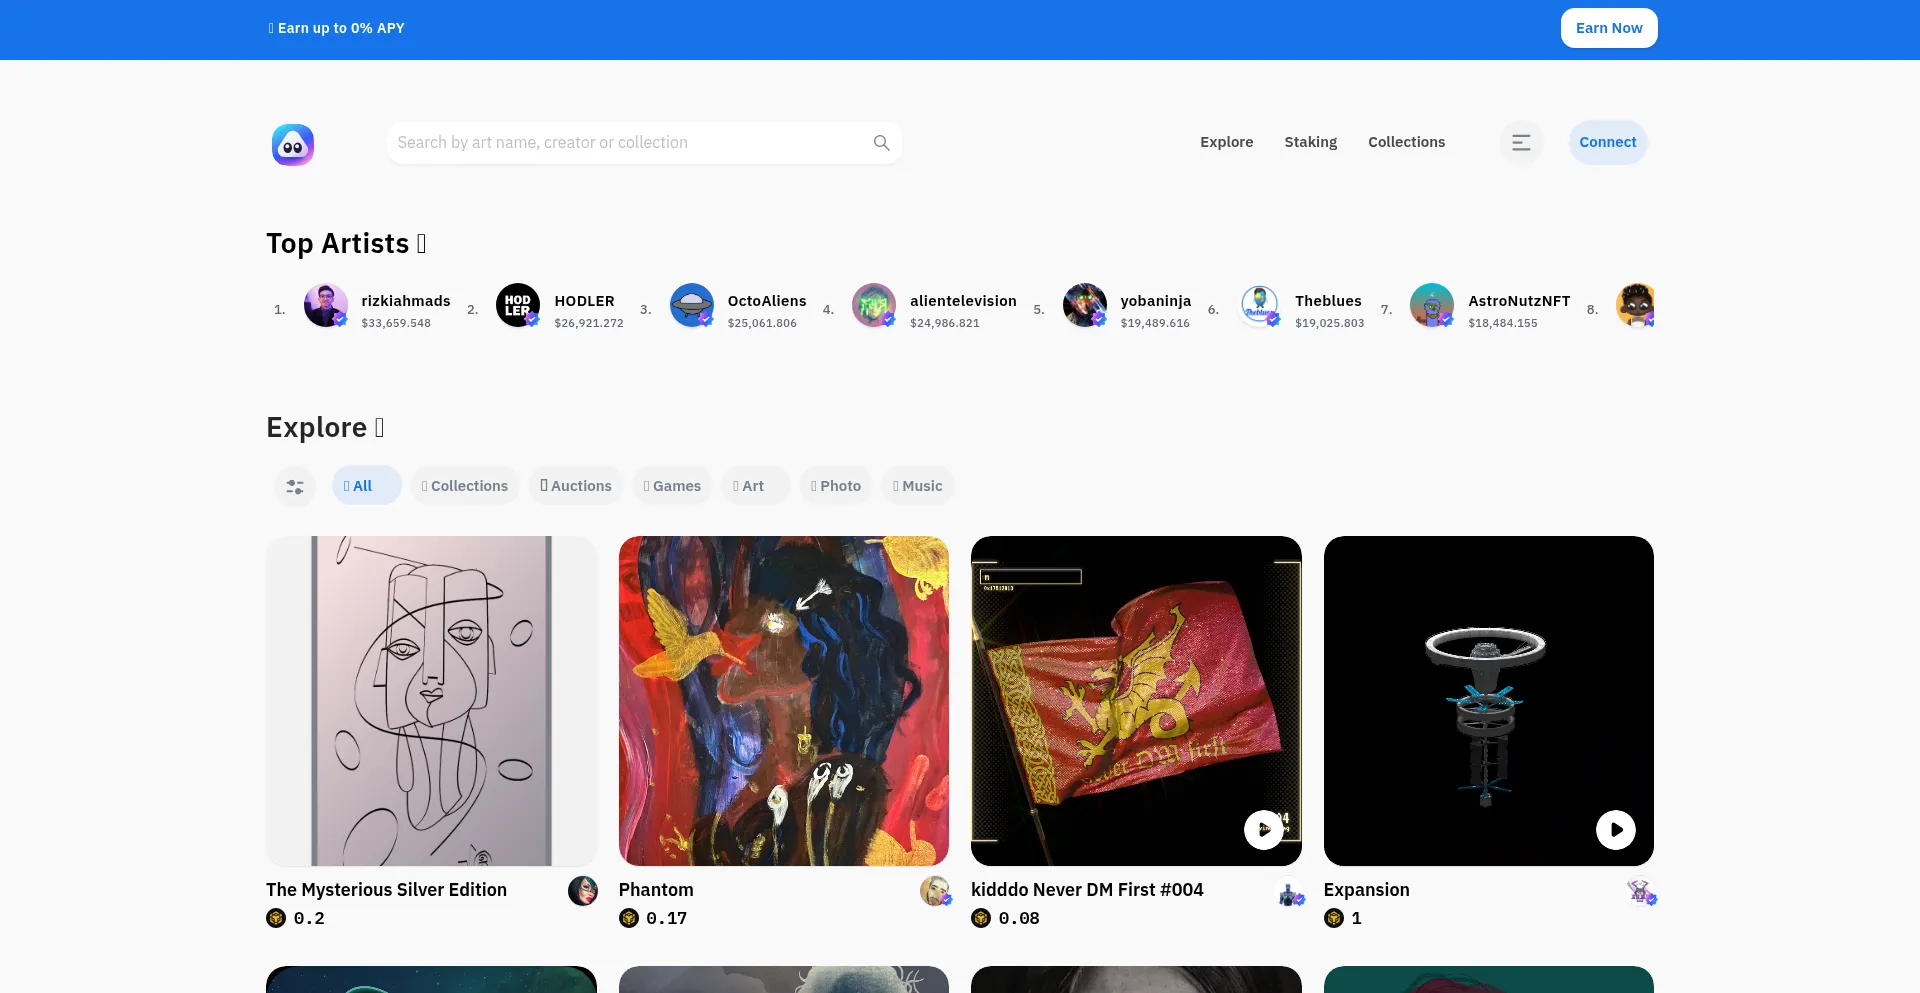Open The Mysterious Silver Edition artwork thumbnail
Image resolution: width=1920 pixels, height=993 pixels.
[x=431, y=700]
